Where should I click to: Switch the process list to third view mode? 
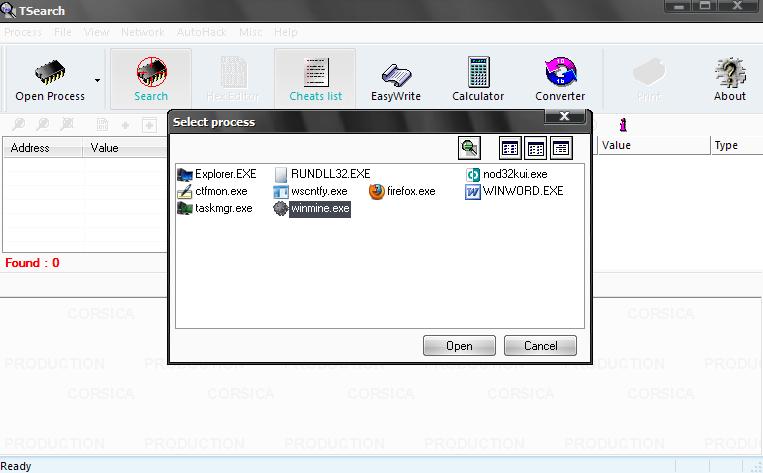tap(561, 148)
